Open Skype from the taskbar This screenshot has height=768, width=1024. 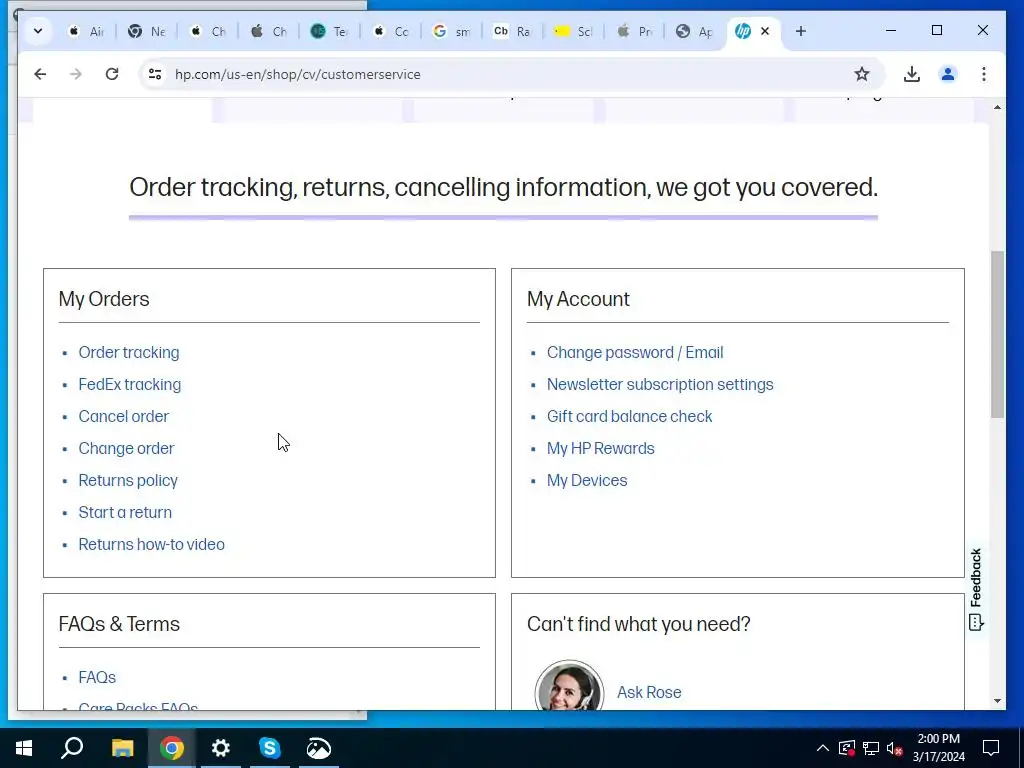(270, 748)
